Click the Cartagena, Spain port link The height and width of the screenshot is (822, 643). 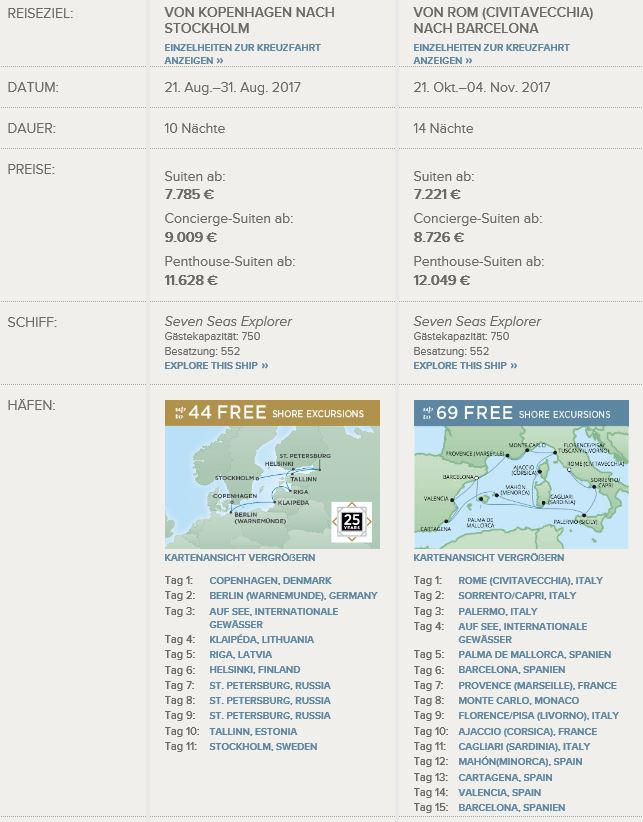(505, 777)
